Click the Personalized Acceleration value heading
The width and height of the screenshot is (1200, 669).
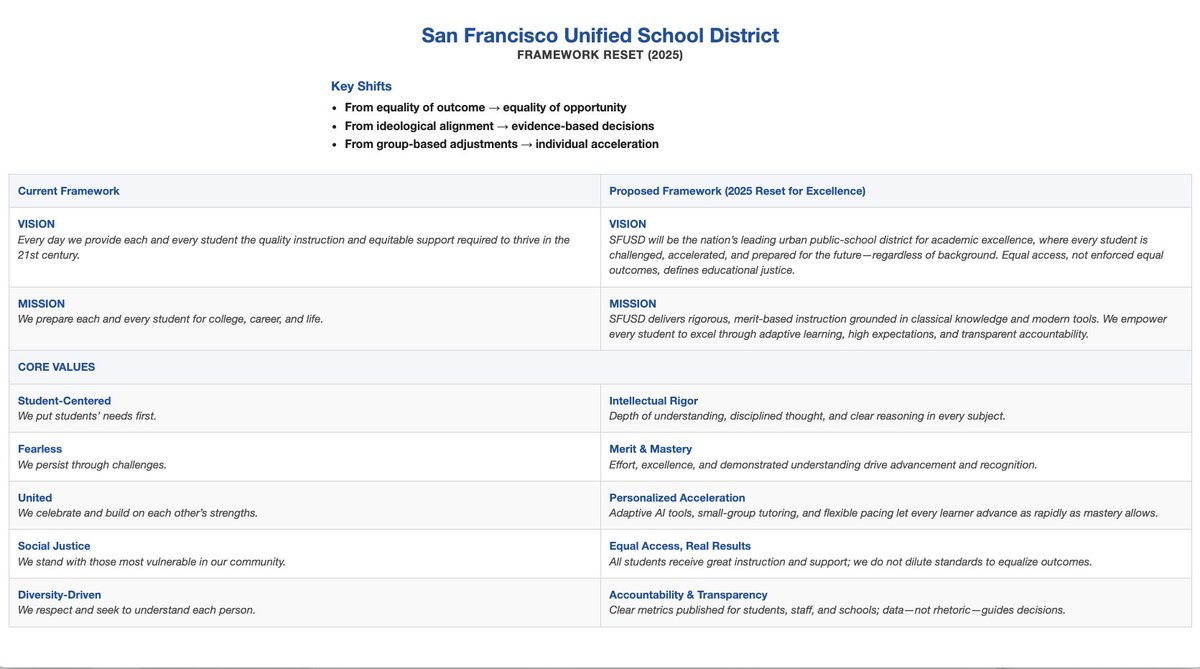(x=677, y=498)
